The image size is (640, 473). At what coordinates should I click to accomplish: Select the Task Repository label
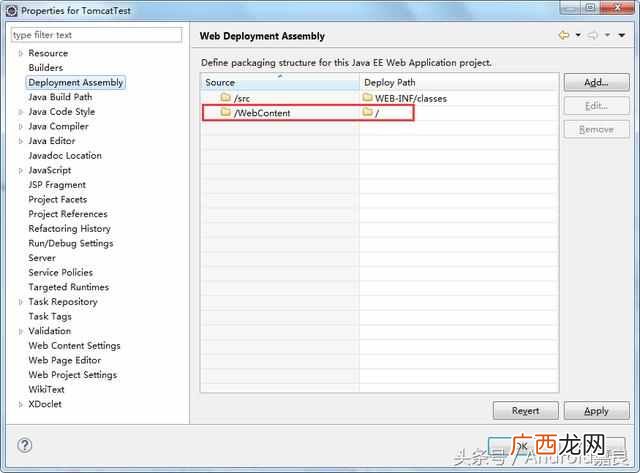pyautogui.click(x=63, y=302)
